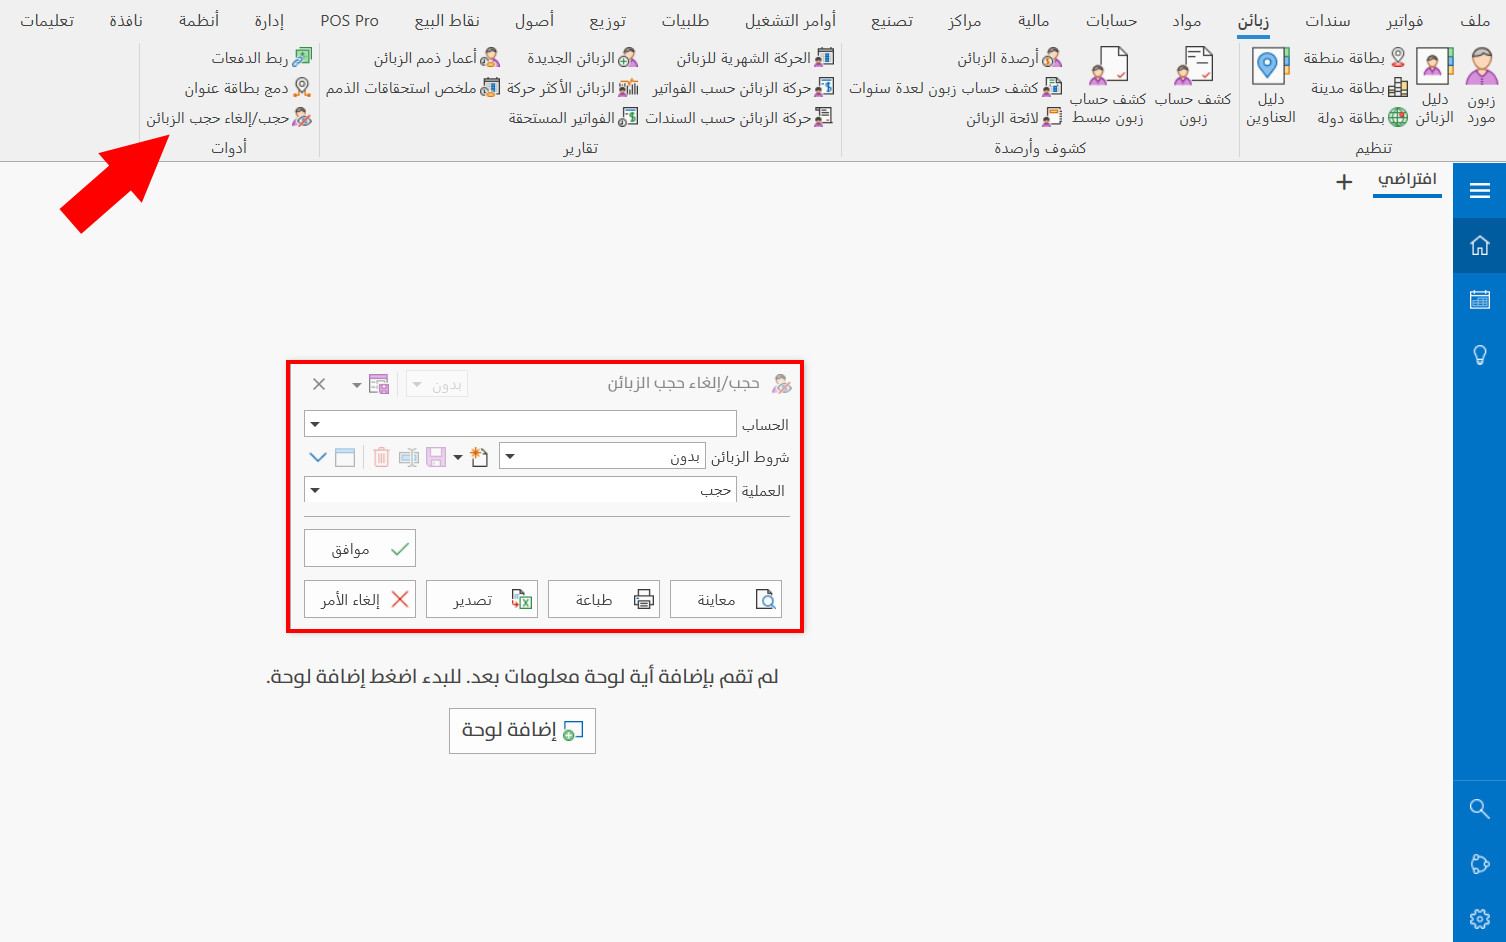This screenshot has height=942, width=1506.
Task: Open the بدون conditions dropdown
Action: 510,455
